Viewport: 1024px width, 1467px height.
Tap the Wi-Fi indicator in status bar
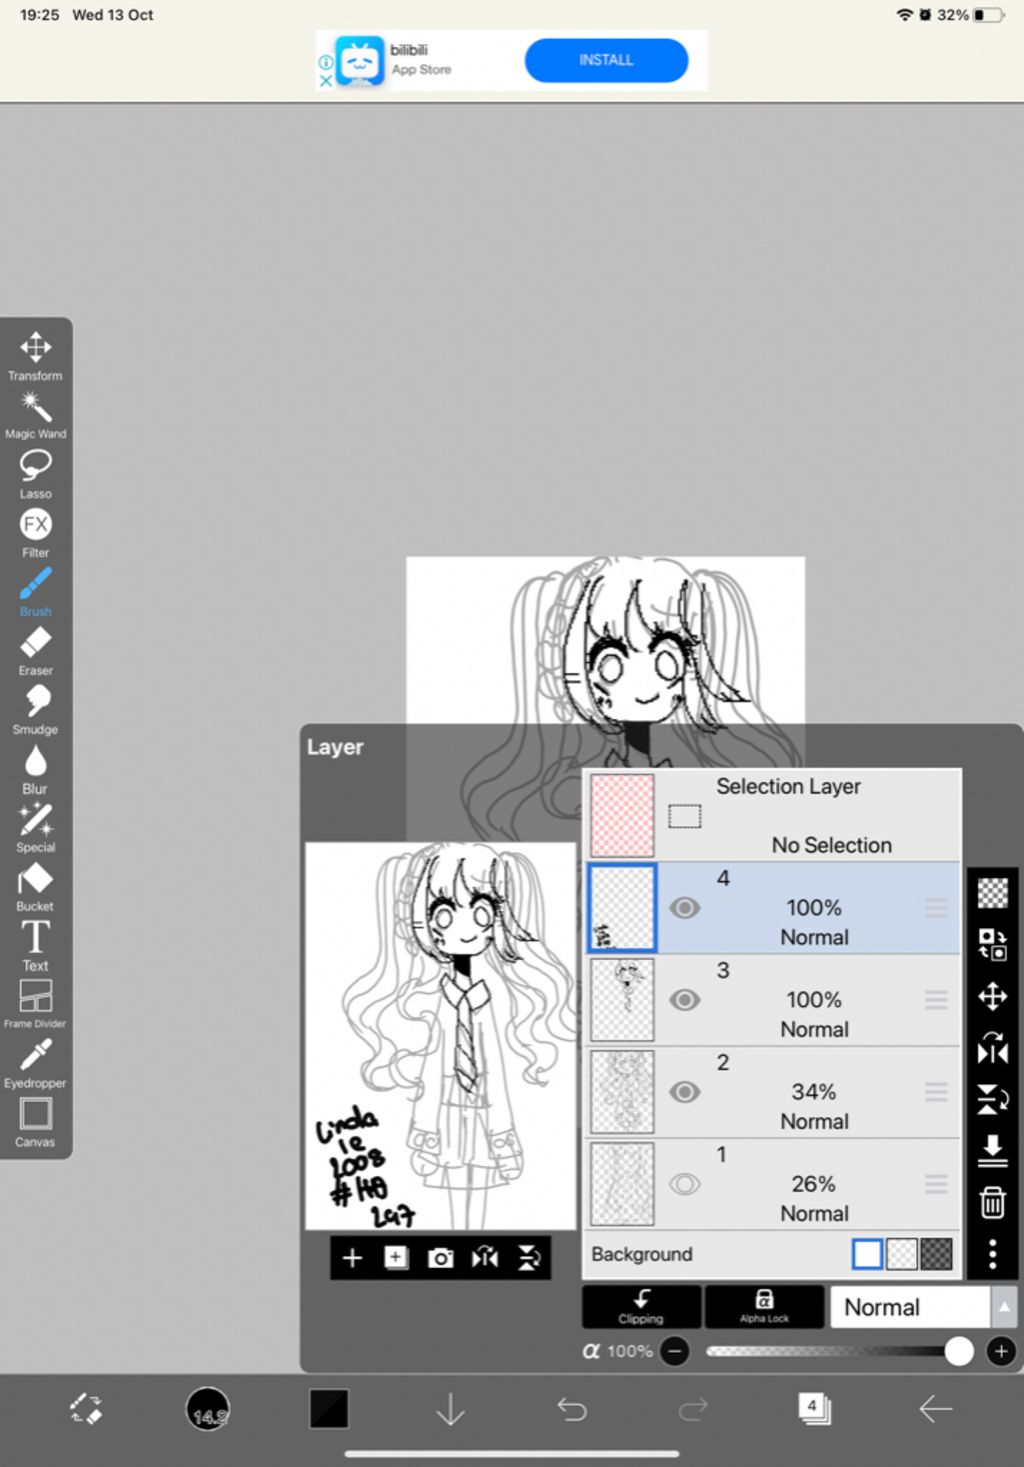click(x=905, y=15)
